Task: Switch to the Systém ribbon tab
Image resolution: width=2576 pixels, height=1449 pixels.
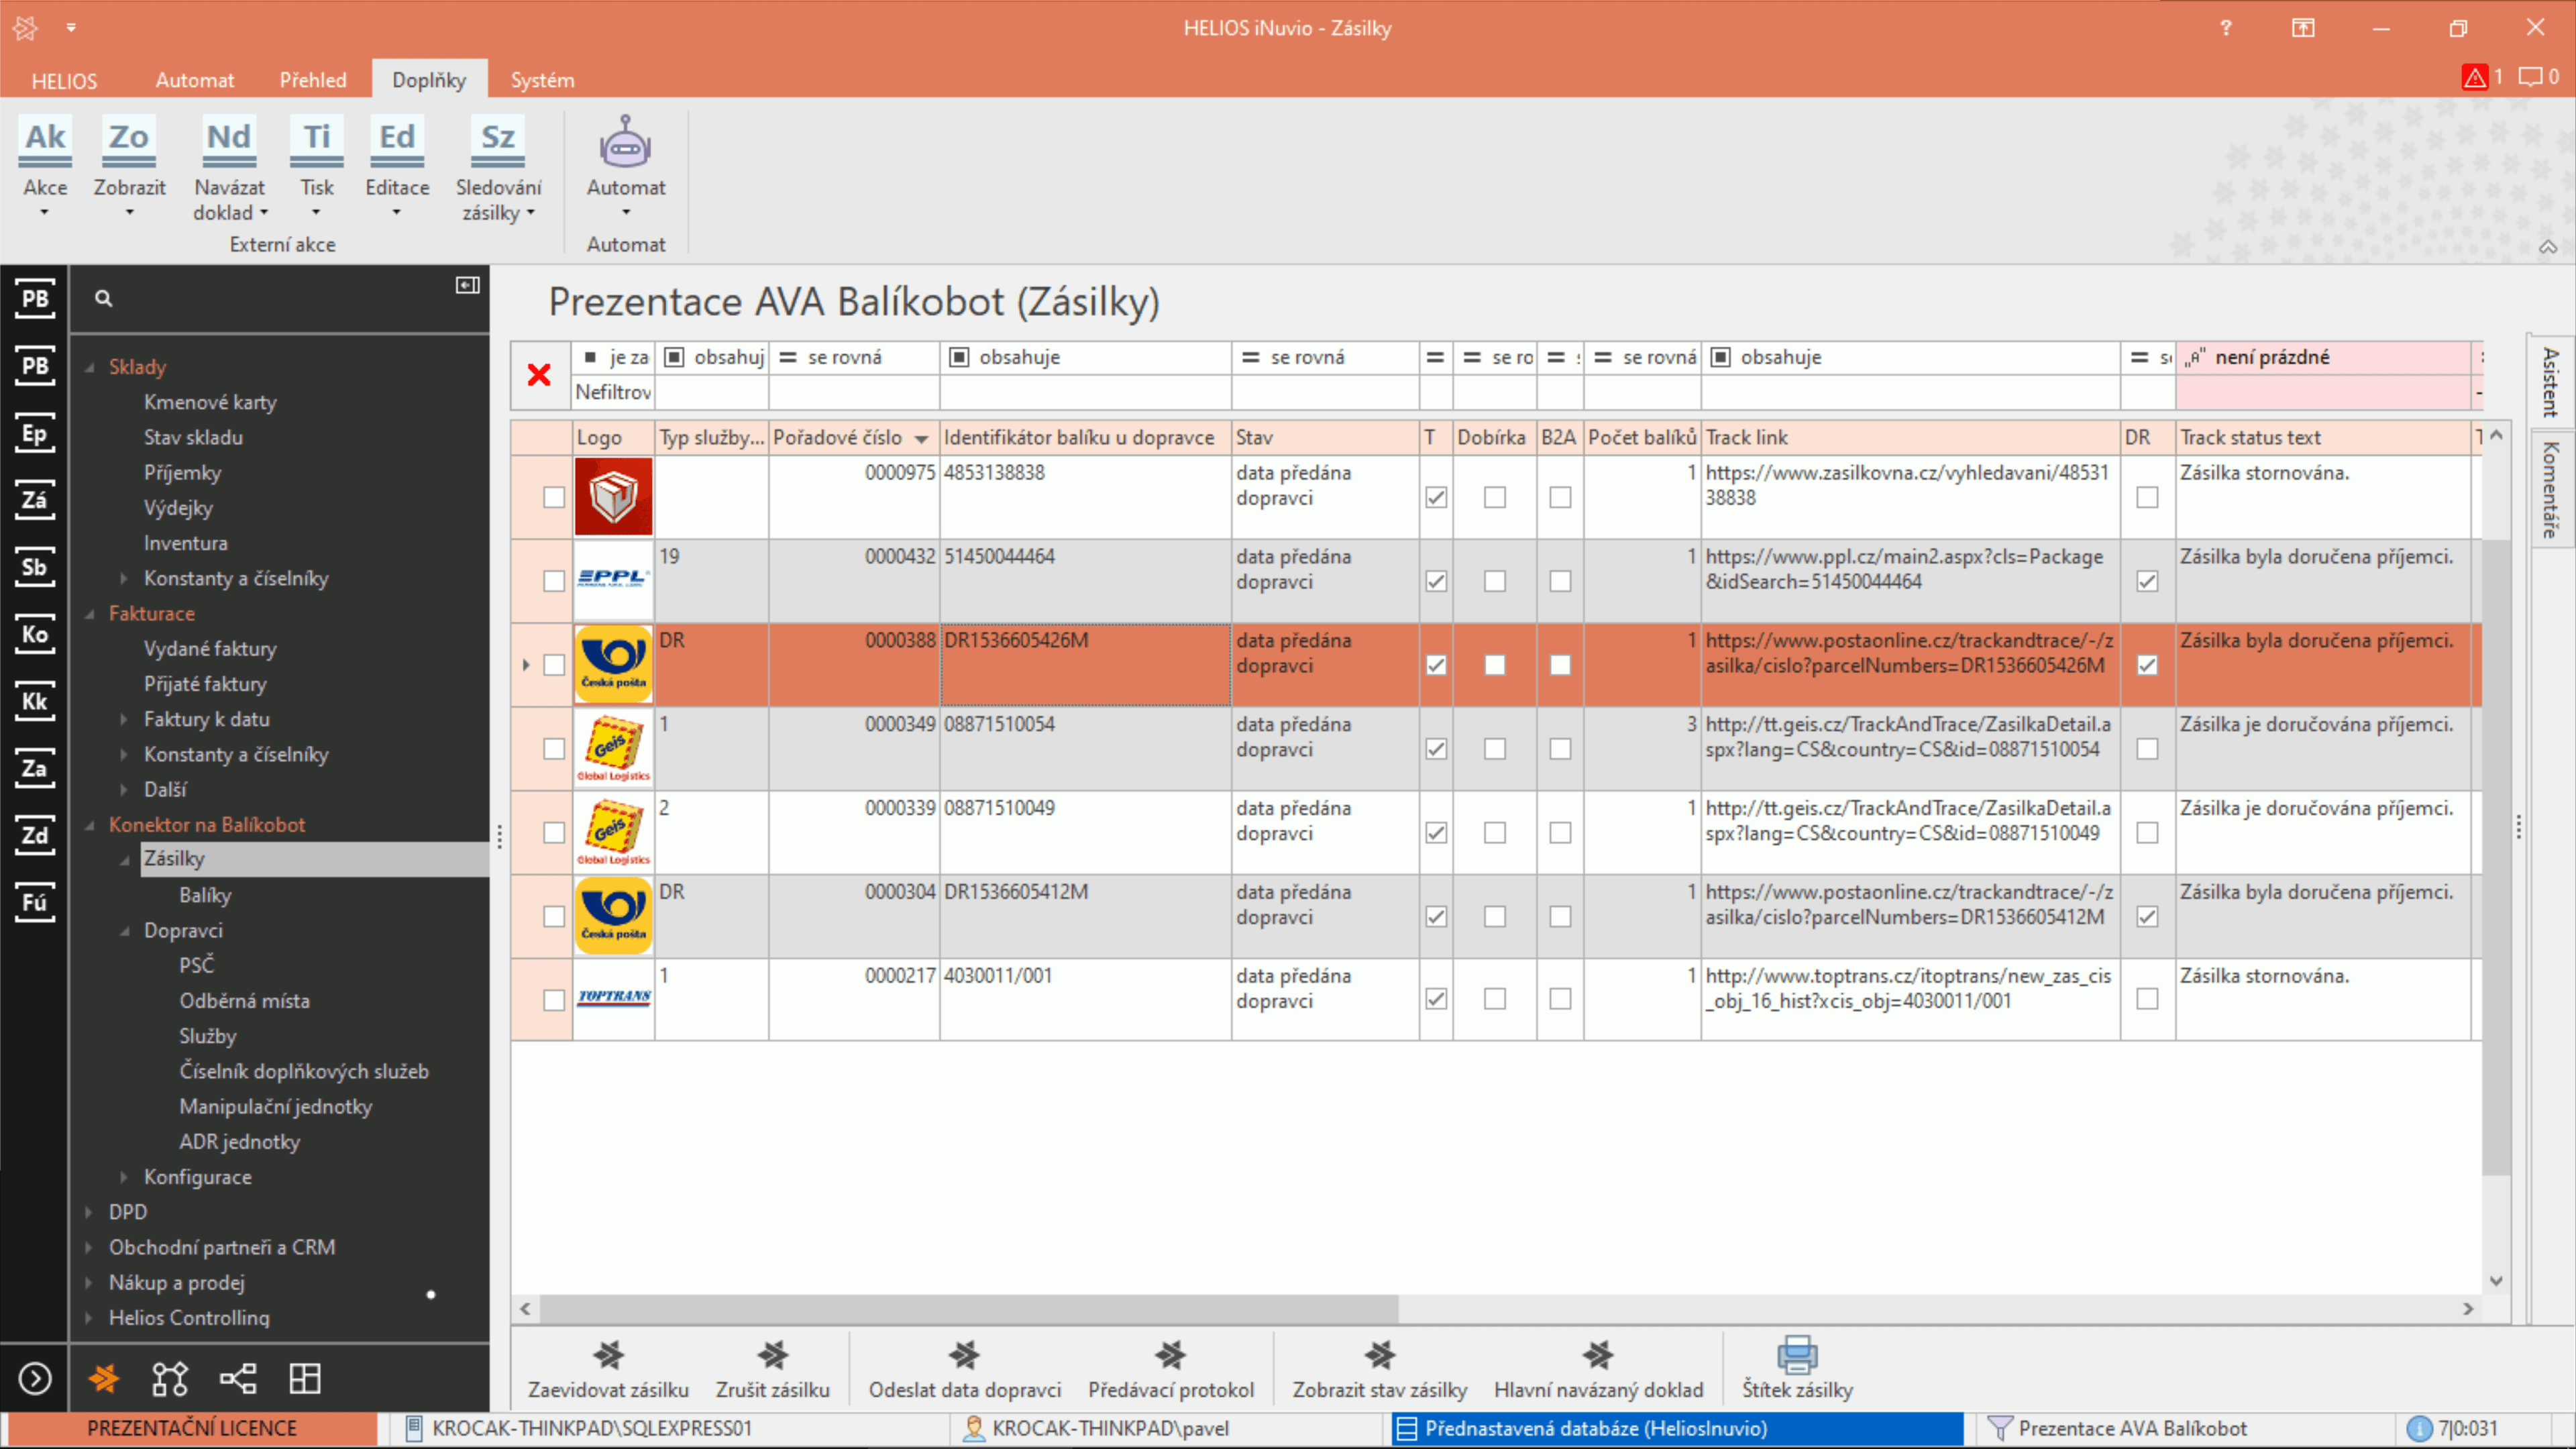Action: pyautogui.click(x=542, y=80)
